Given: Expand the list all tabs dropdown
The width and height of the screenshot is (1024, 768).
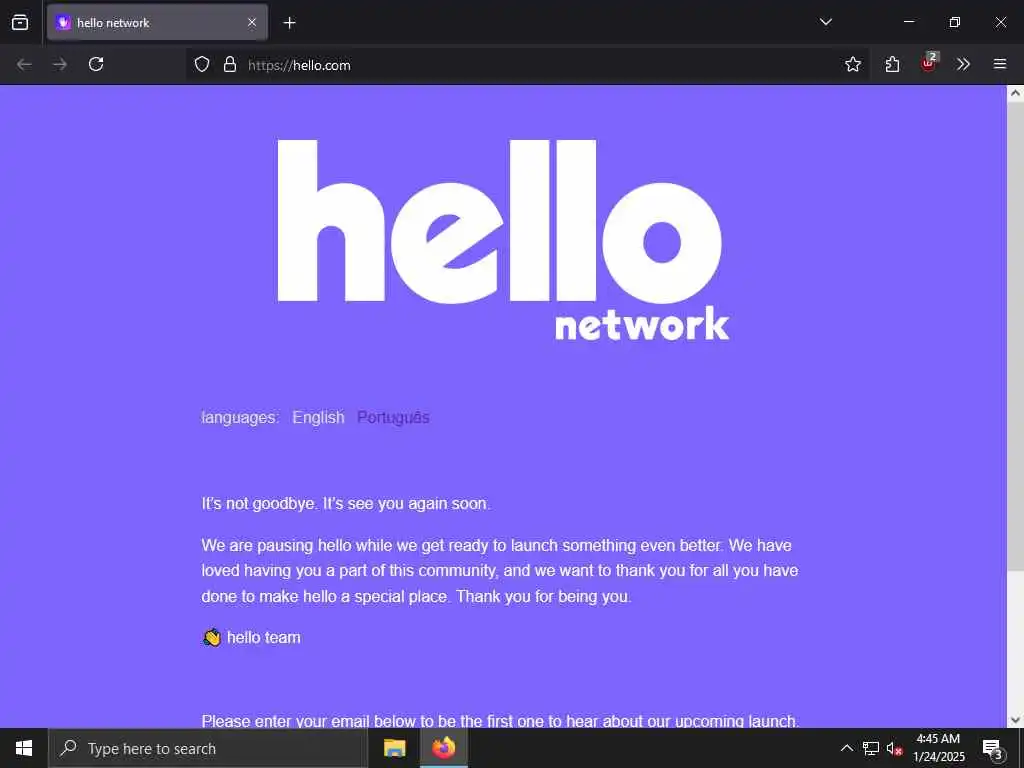Looking at the screenshot, I should coord(825,22).
